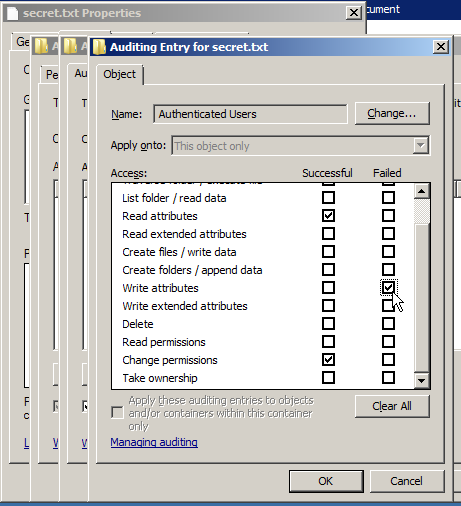Click the Change... button
This screenshot has width=461, height=506.
392,114
